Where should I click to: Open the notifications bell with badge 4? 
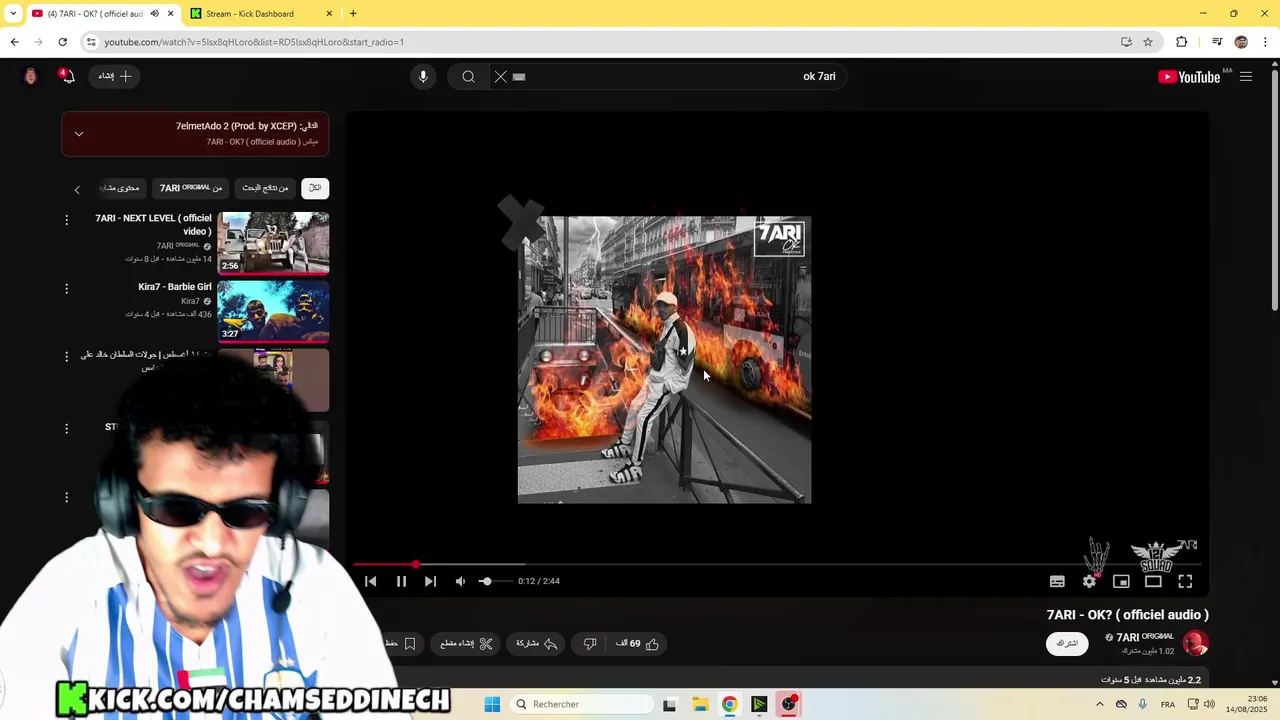tap(67, 76)
